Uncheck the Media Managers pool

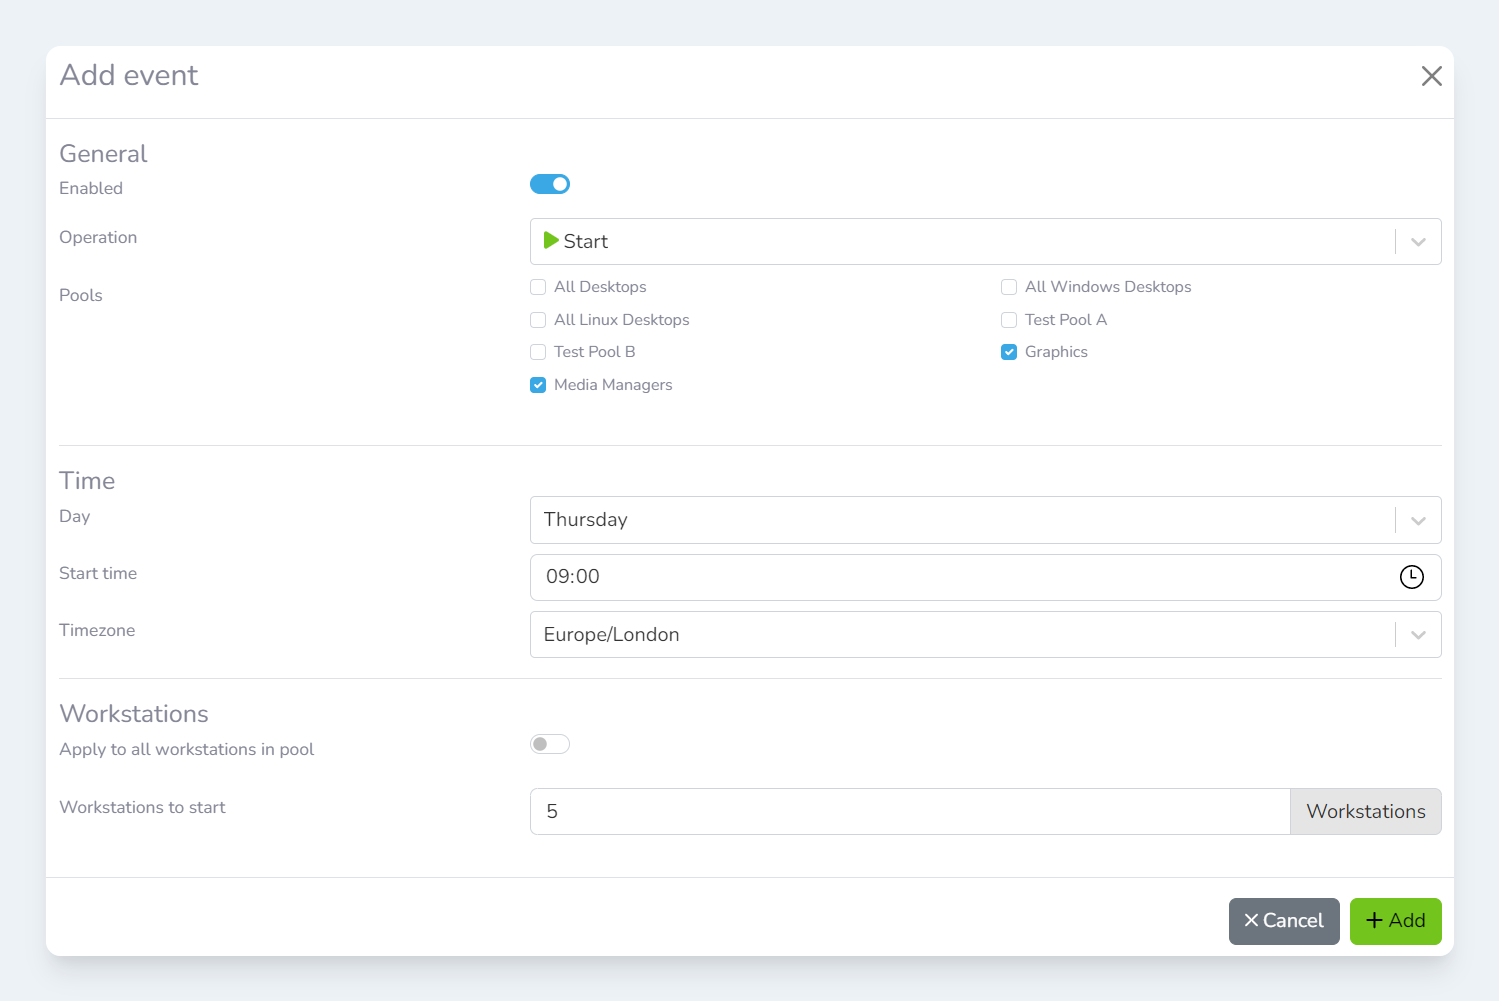[x=538, y=385]
